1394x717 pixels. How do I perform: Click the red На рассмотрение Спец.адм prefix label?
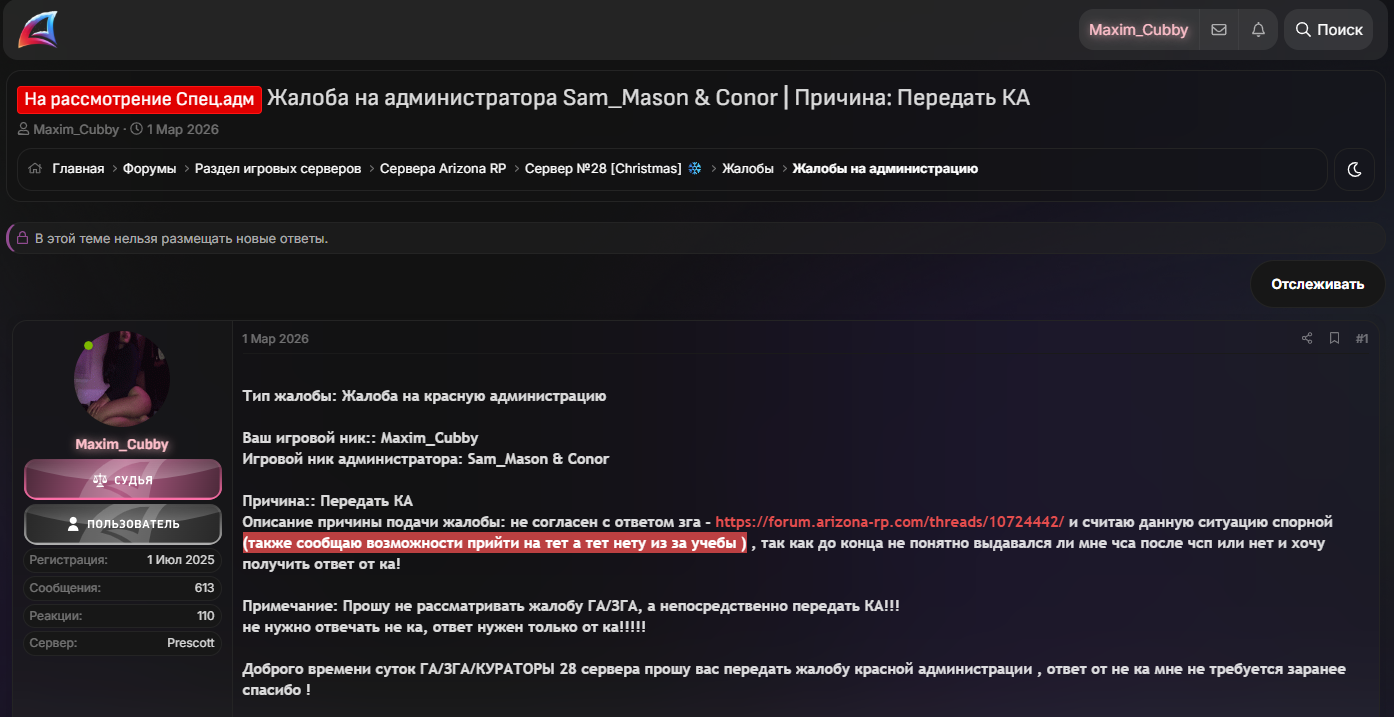[x=139, y=99]
